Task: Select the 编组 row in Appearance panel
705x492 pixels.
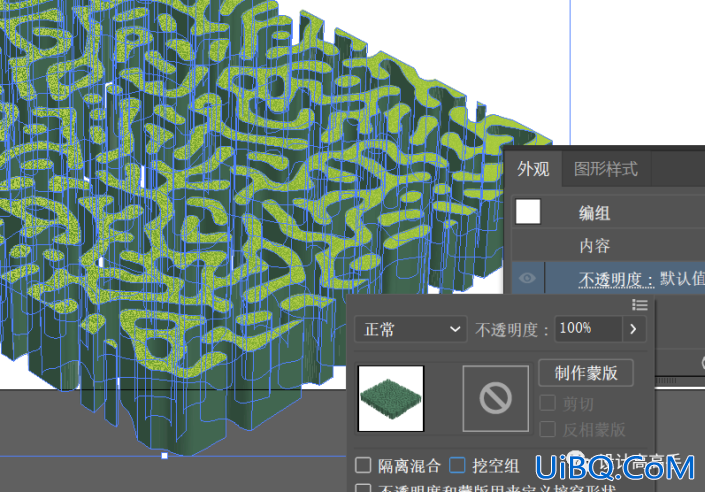Action: click(608, 212)
